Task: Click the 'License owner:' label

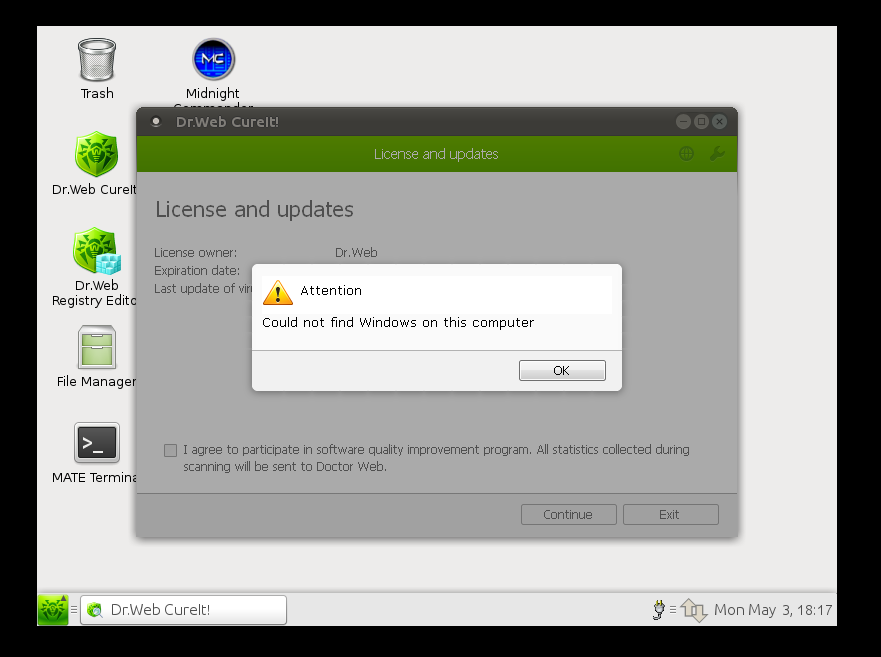Action: (x=196, y=252)
